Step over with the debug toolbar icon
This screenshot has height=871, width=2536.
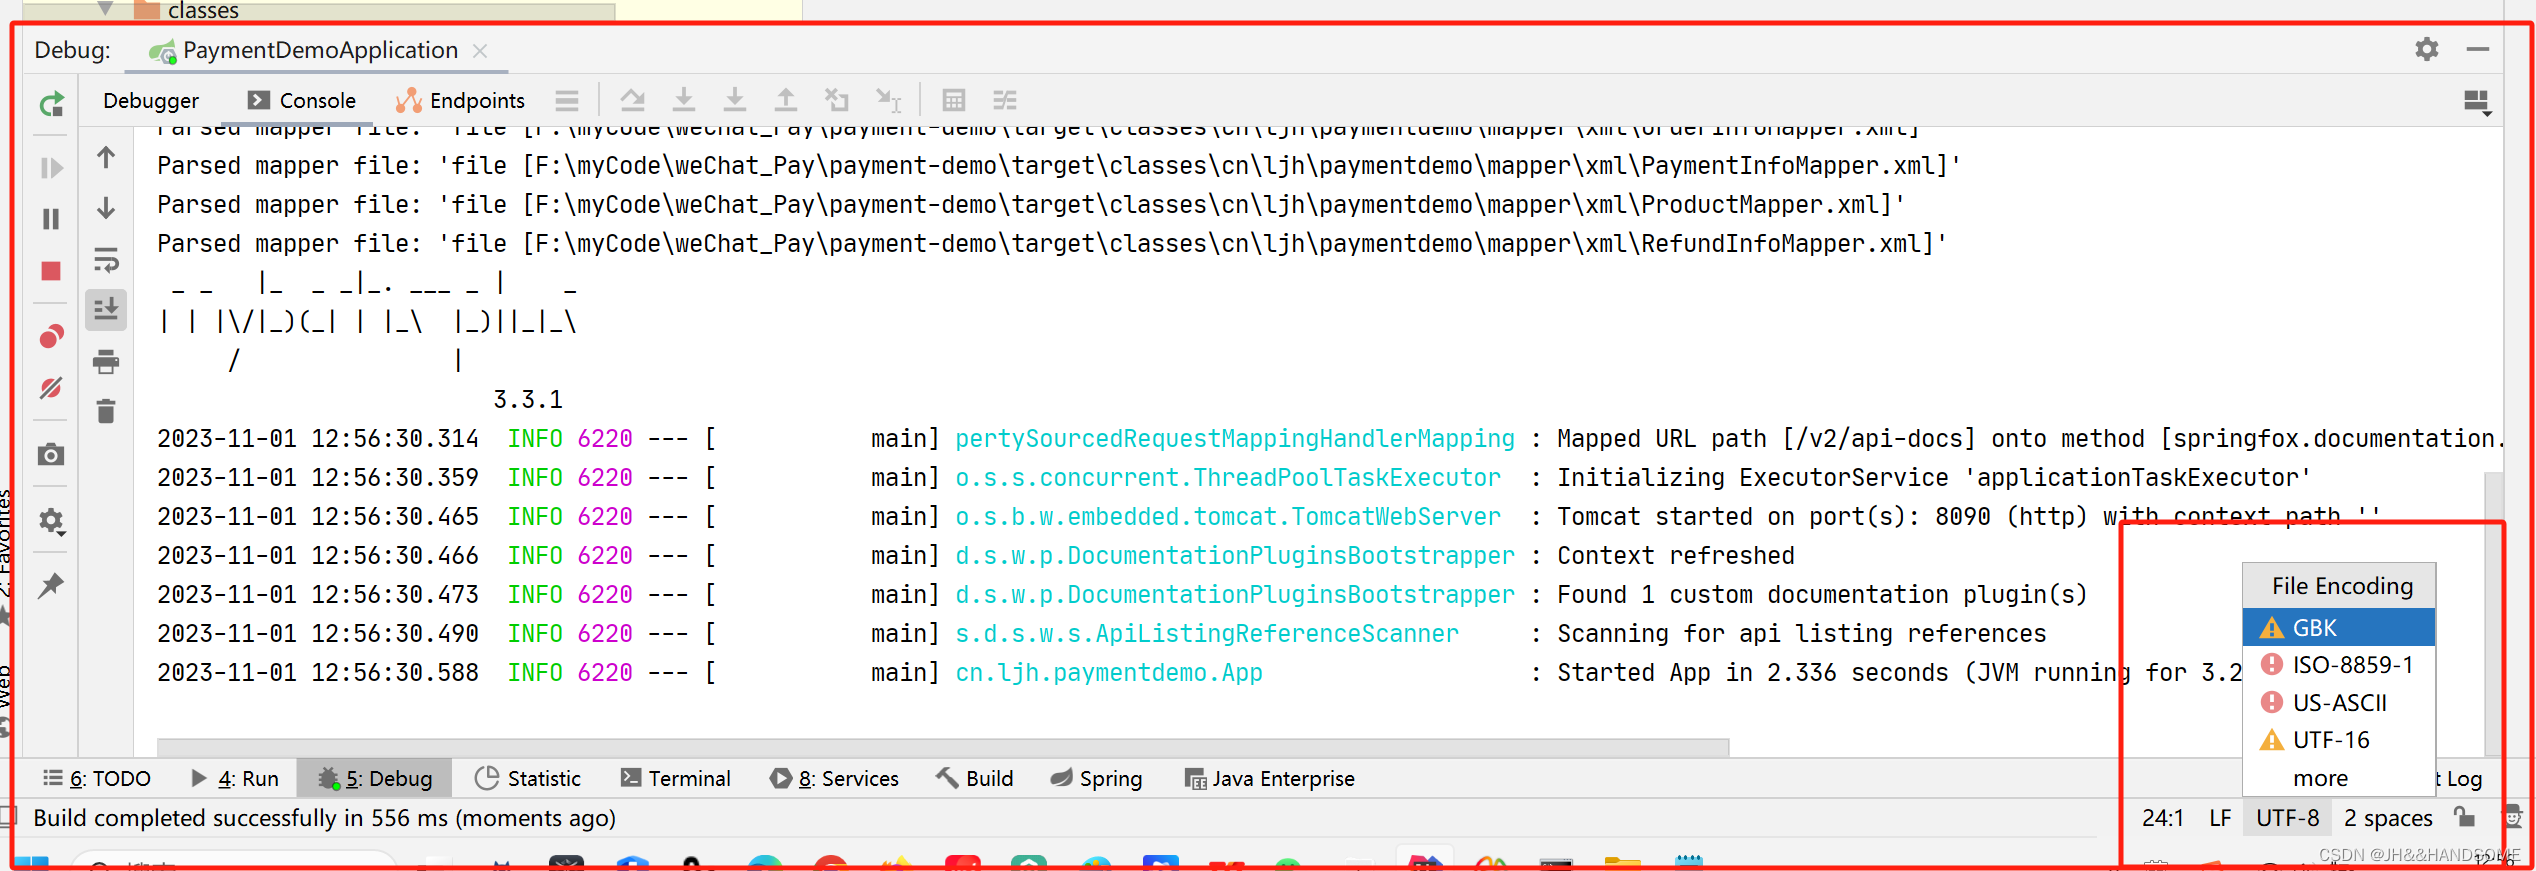point(684,100)
